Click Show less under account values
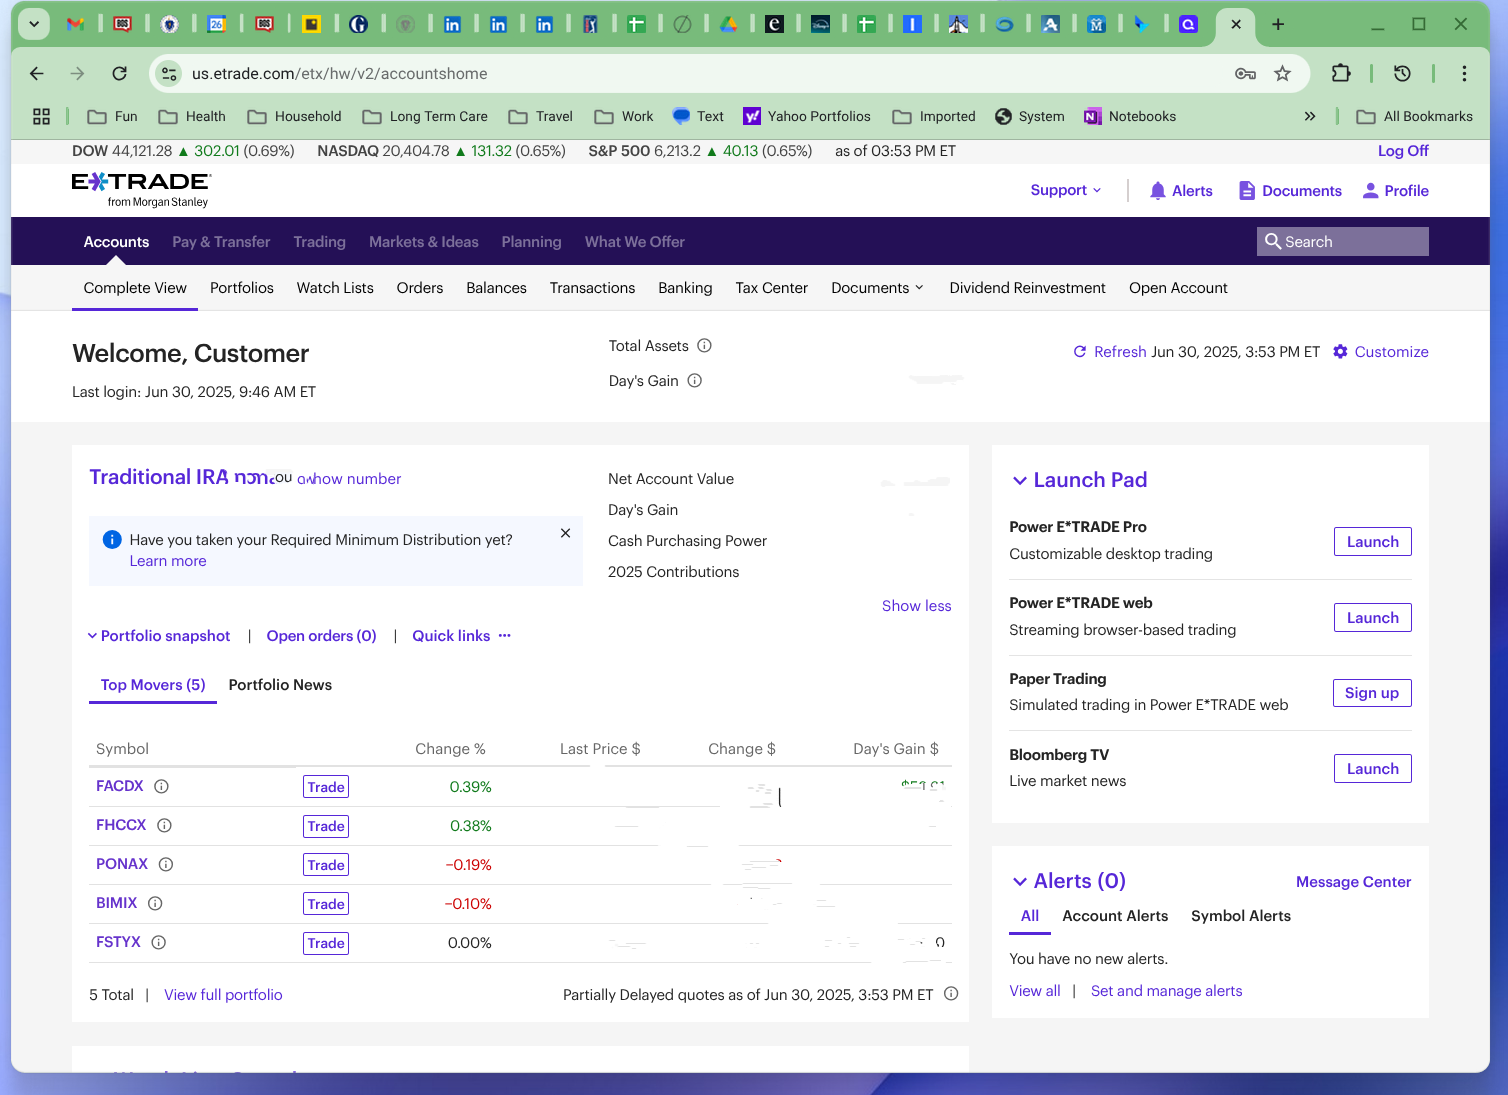 pyautogui.click(x=917, y=606)
